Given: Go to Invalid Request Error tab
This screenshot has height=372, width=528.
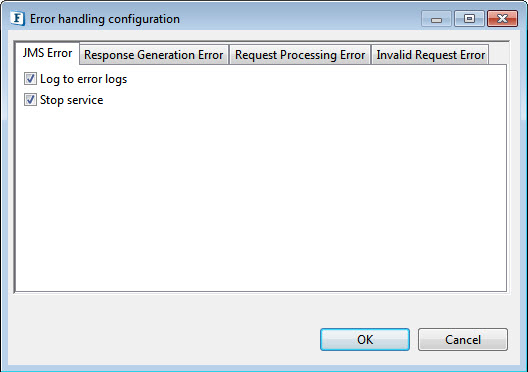Looking at the screenshot, I should click(x=430, y=55).
